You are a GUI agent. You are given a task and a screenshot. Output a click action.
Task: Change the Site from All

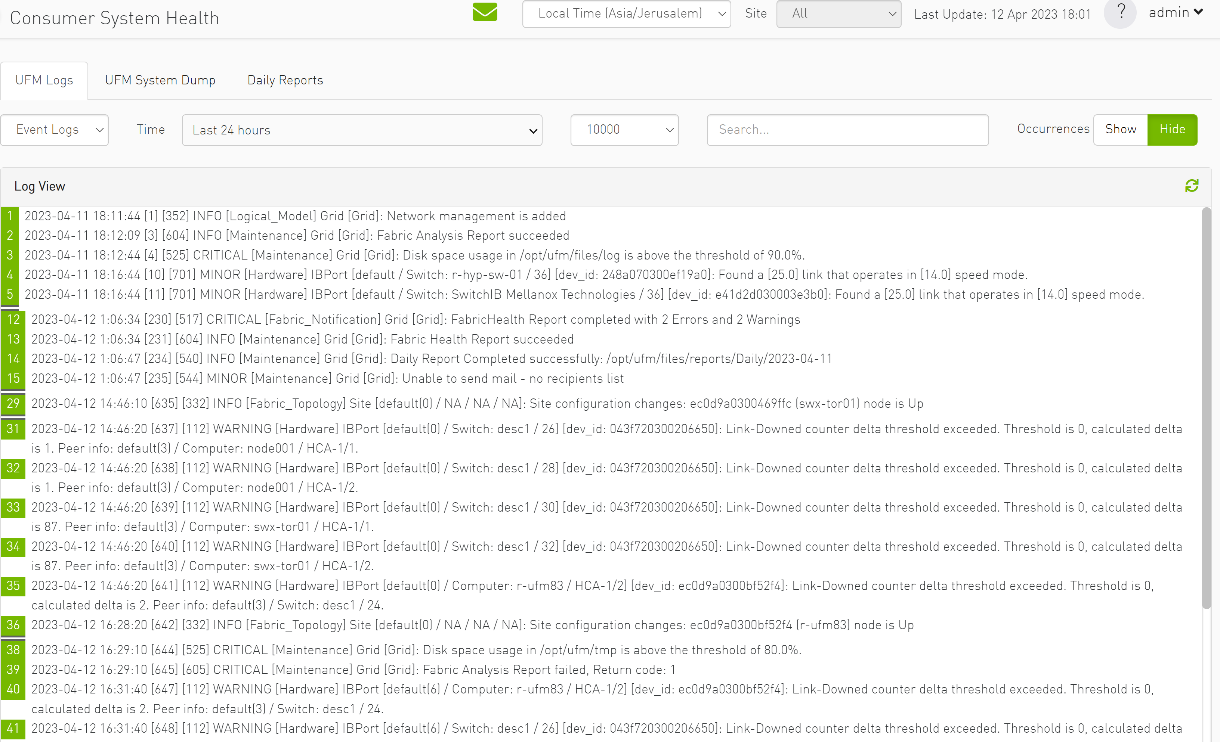tap(838, 14)
